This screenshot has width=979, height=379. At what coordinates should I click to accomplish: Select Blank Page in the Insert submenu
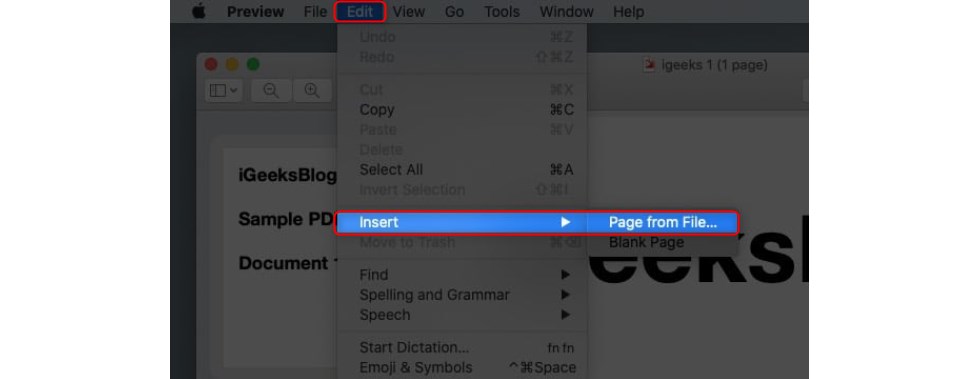coord(662,242)
